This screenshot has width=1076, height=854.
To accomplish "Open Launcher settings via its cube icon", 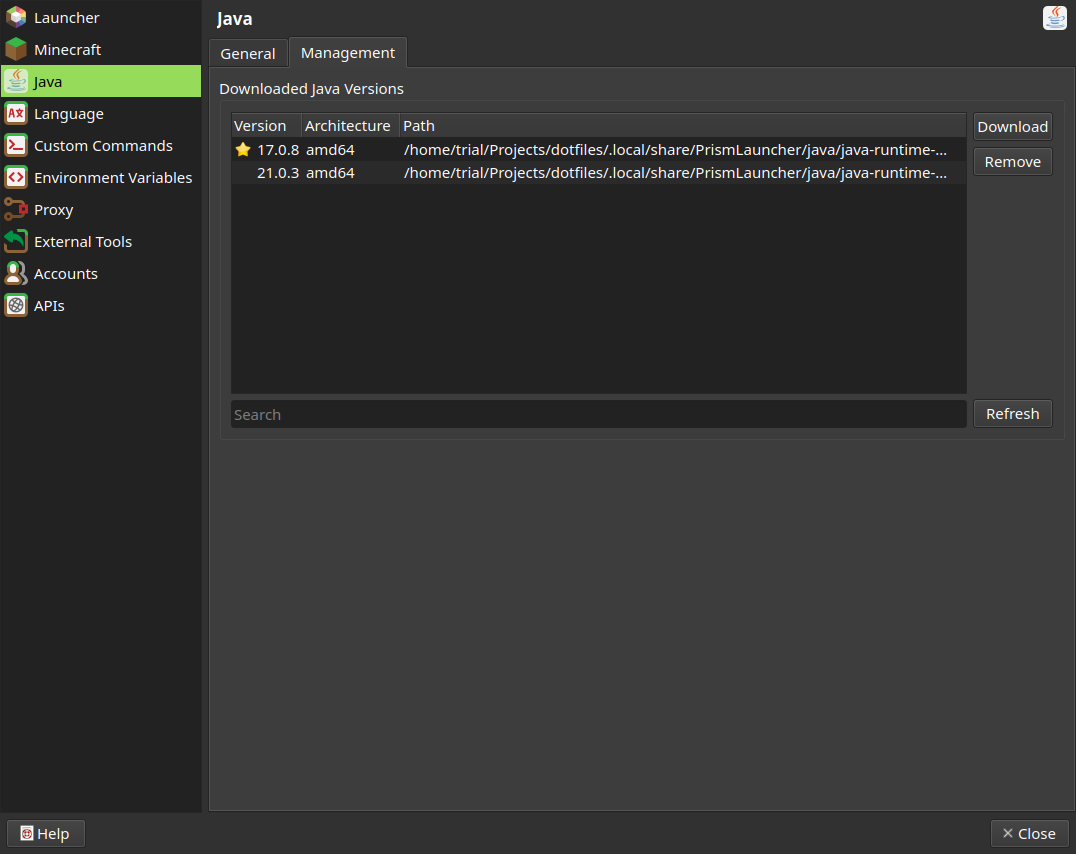I will (x=16, y=17).
